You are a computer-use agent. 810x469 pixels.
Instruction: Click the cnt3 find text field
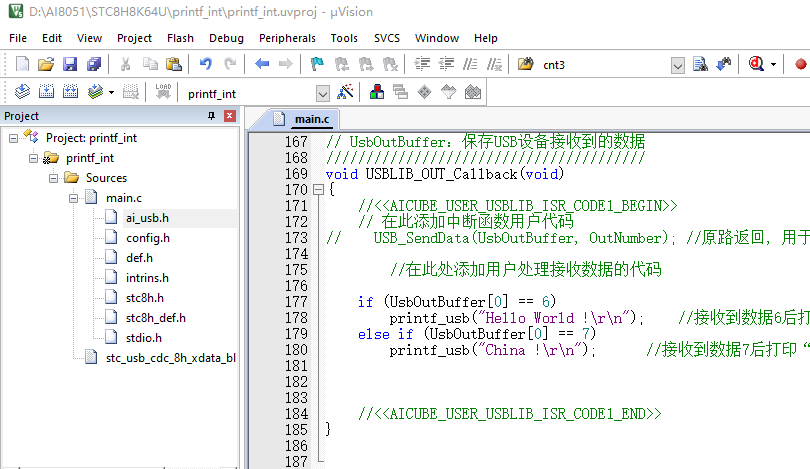tap(604, 65)
